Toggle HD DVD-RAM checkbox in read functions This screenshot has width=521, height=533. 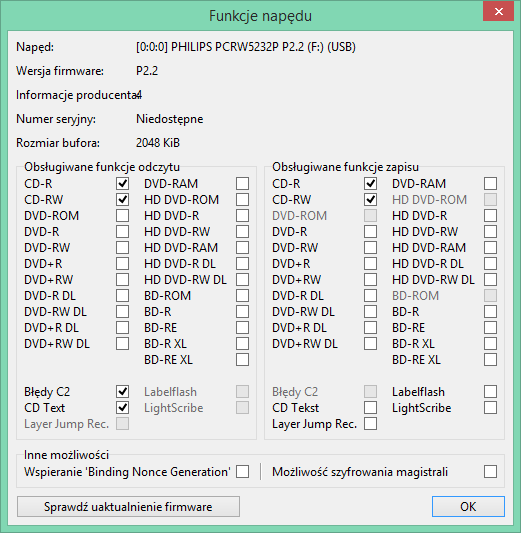point(242,247)
